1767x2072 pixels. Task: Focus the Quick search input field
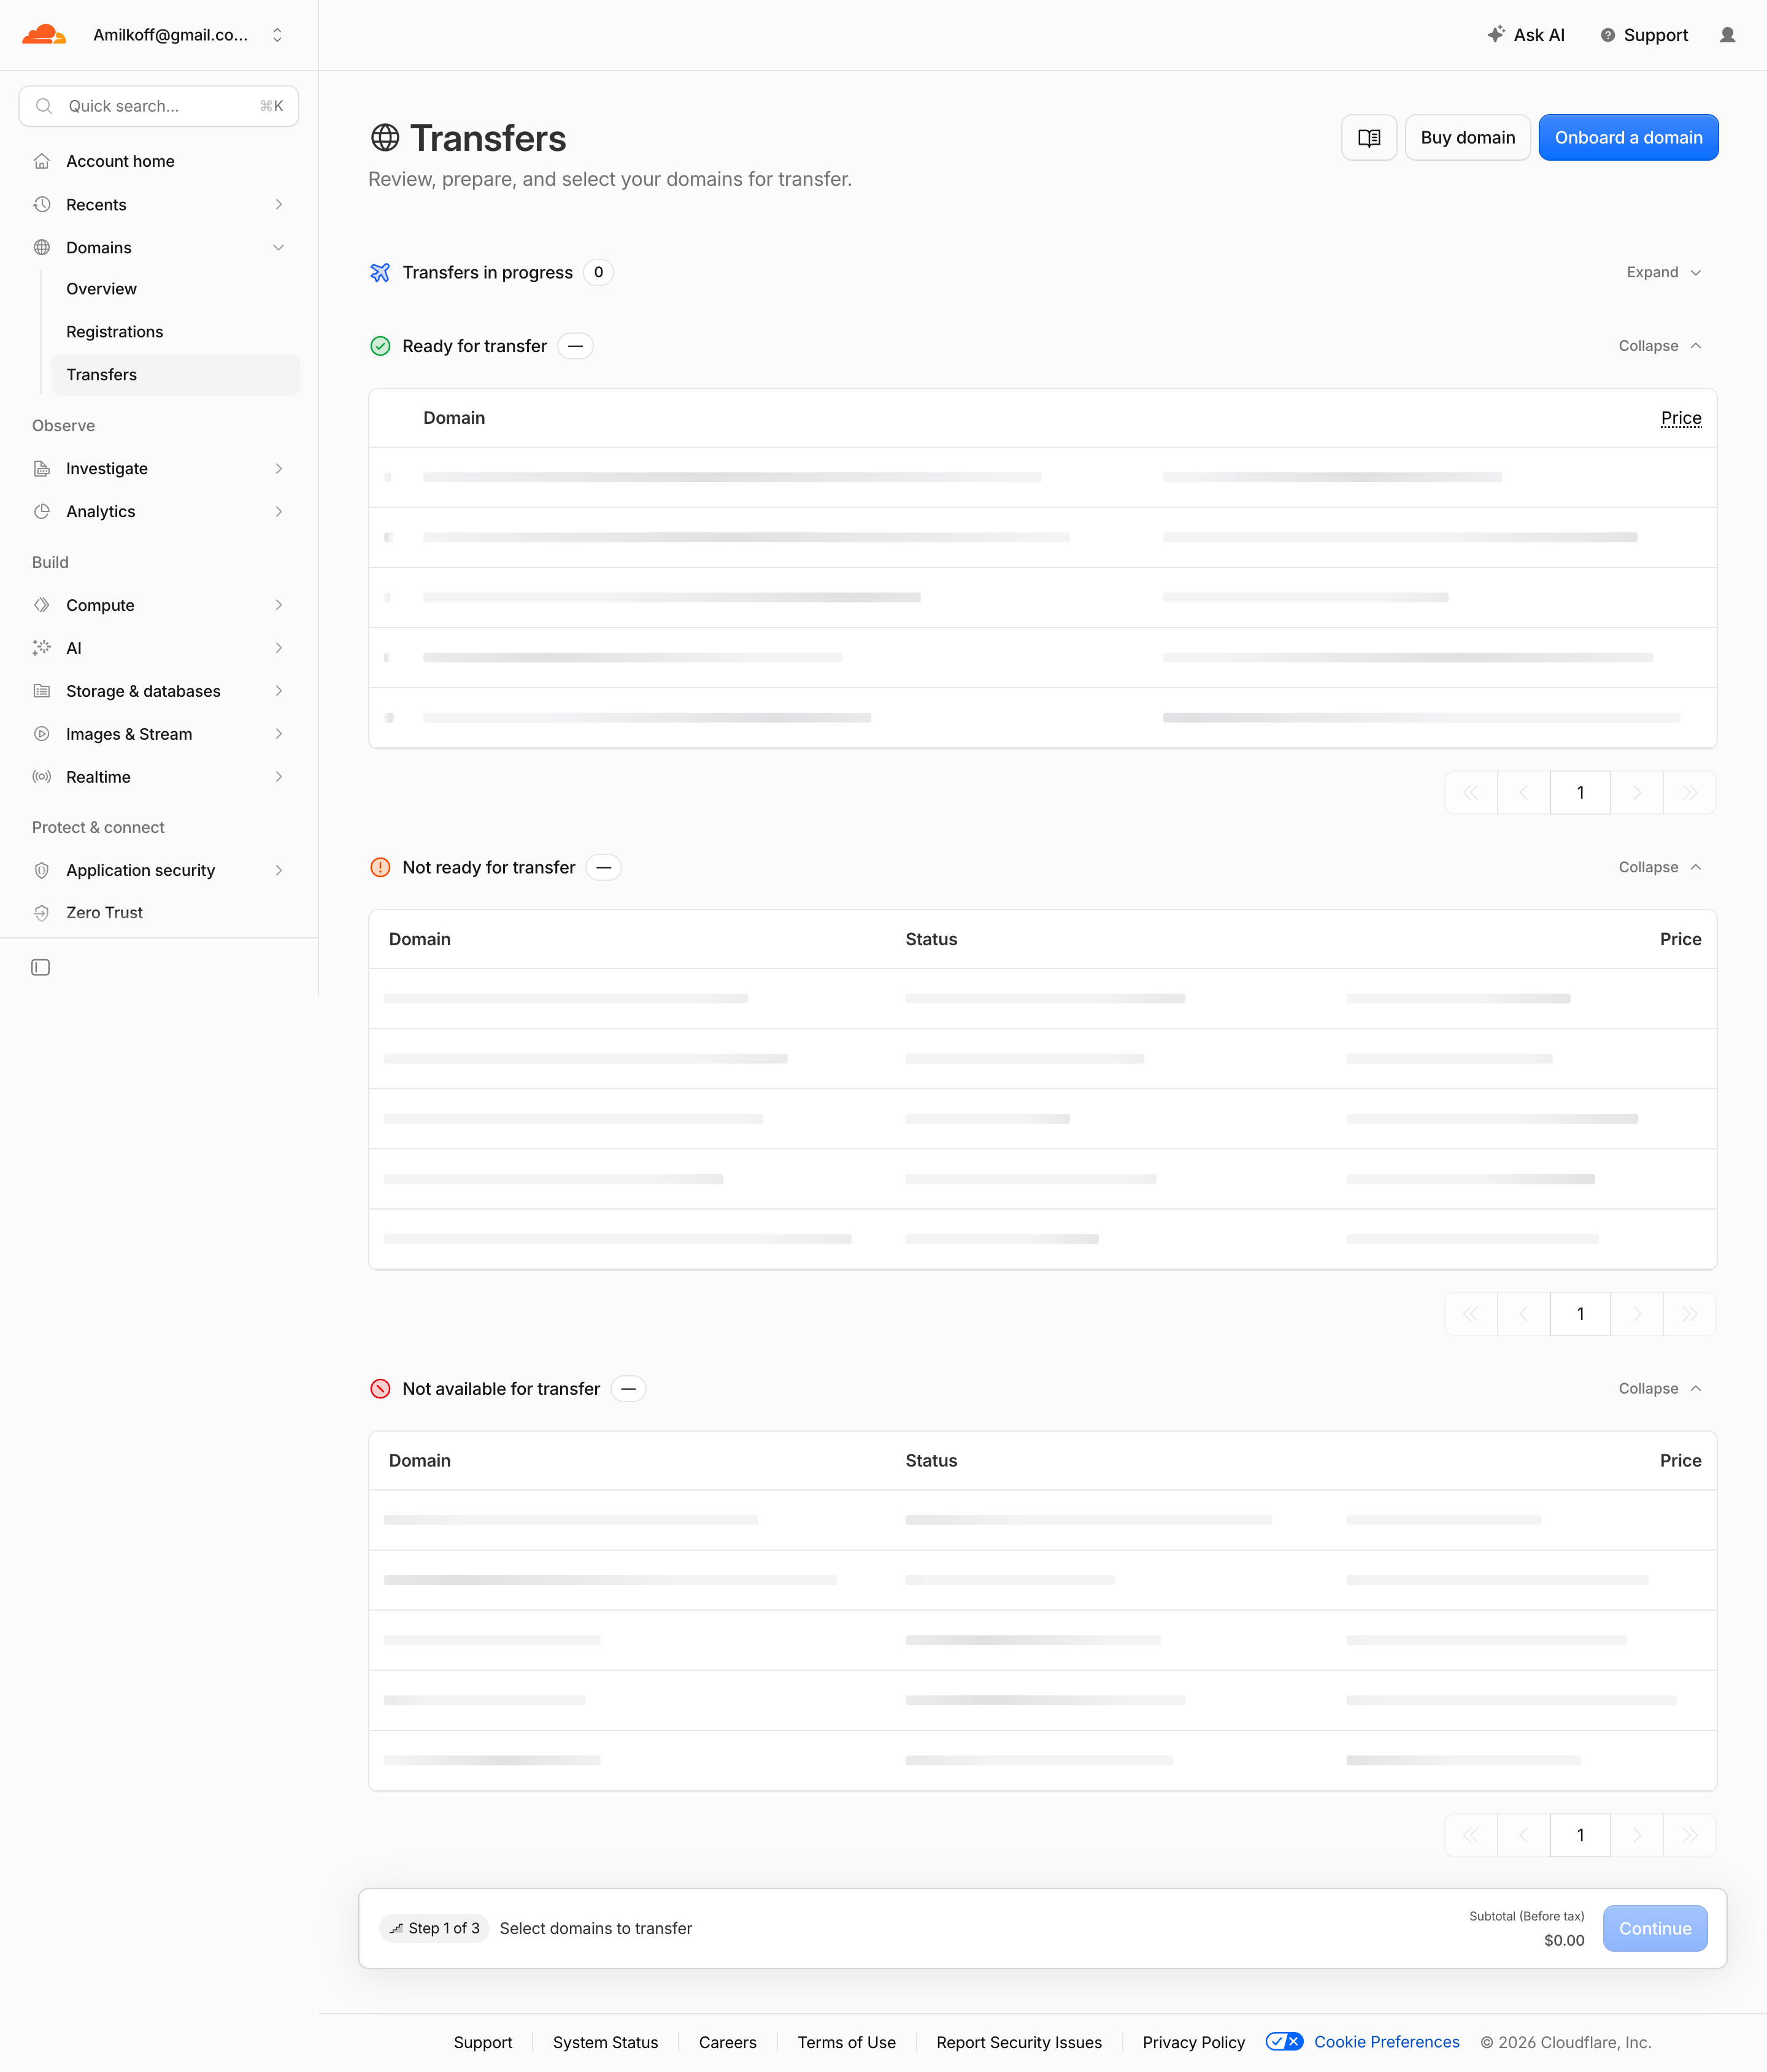[x=159, y=106]
